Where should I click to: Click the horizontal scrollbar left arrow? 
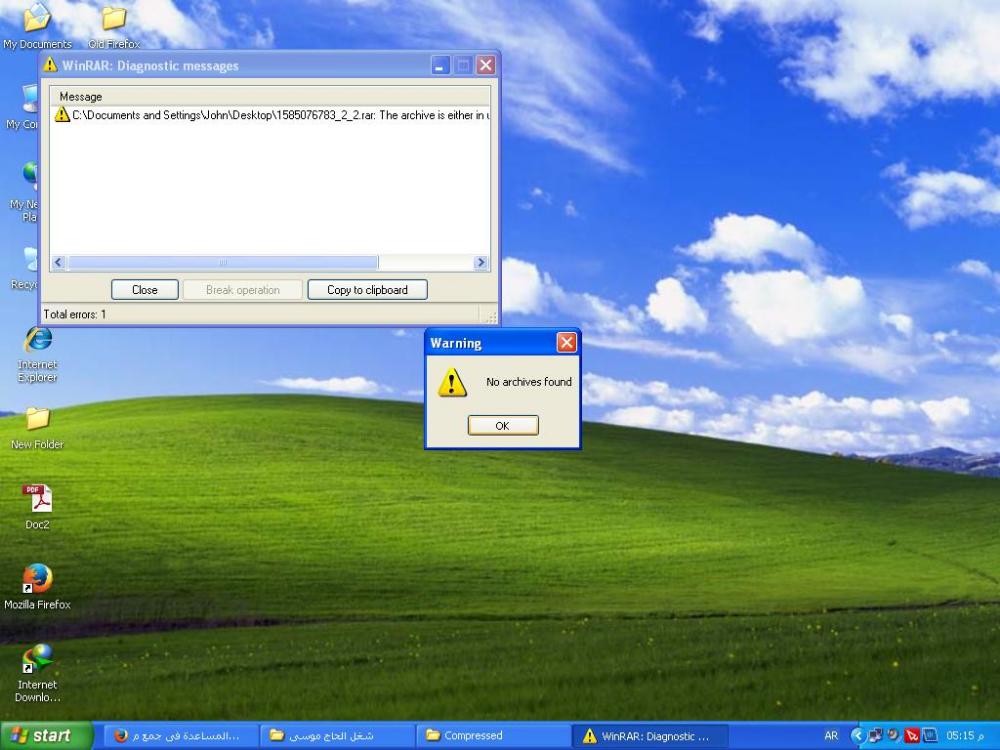(59, 262)
